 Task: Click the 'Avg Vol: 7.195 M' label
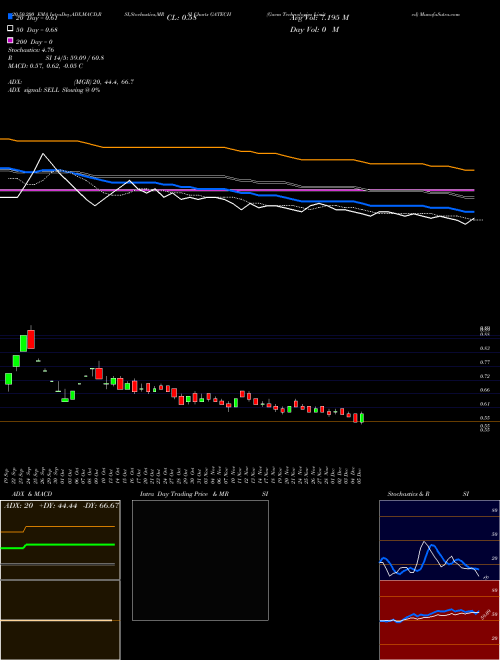coord(319,18)
